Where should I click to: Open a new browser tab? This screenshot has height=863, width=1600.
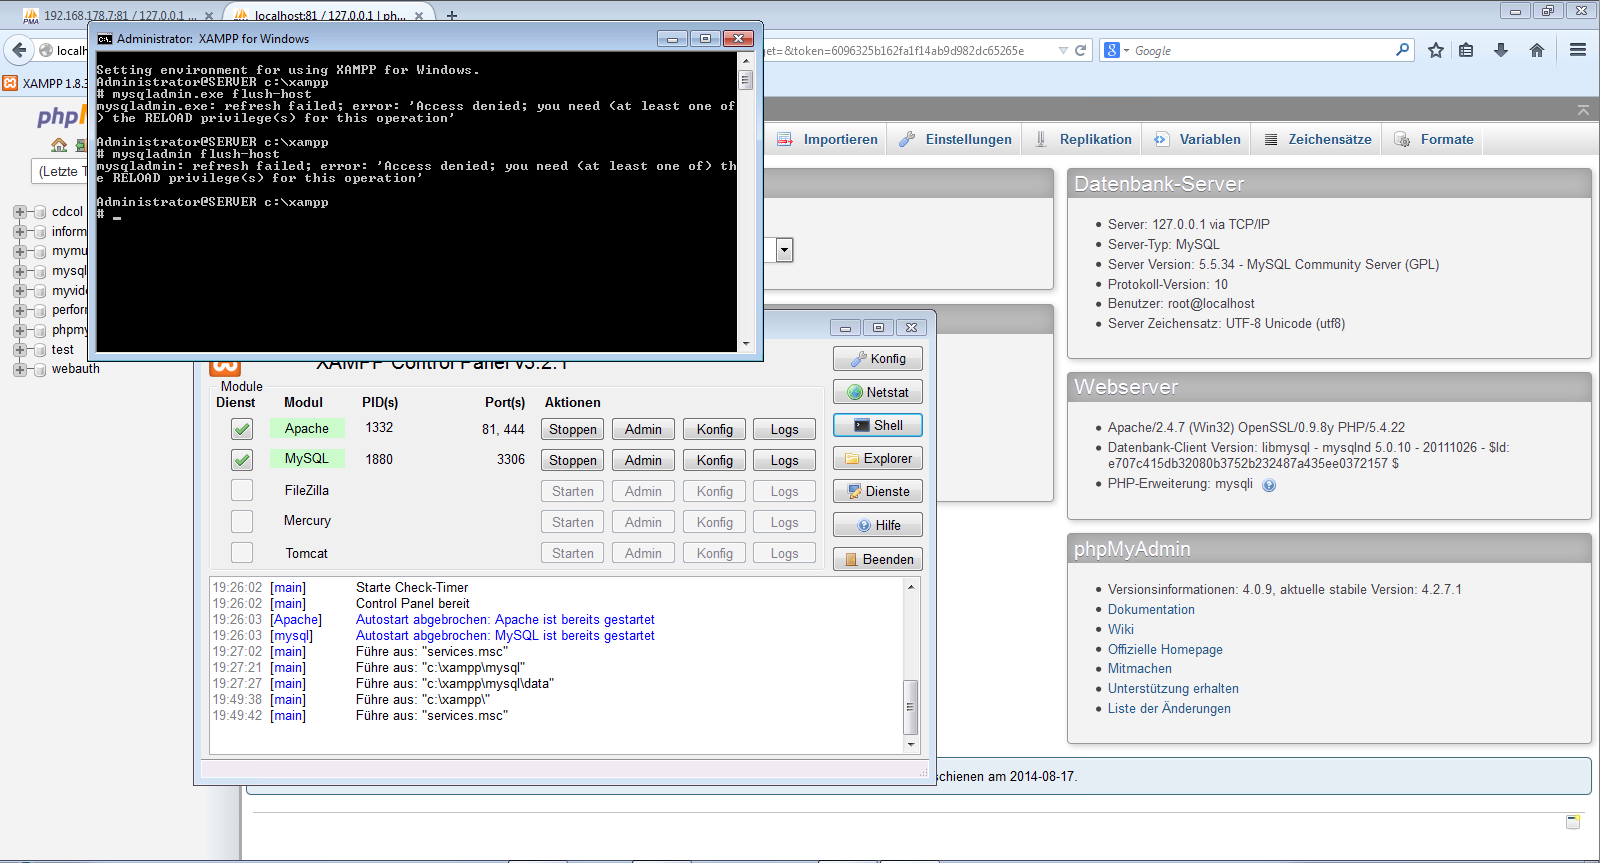452,16
